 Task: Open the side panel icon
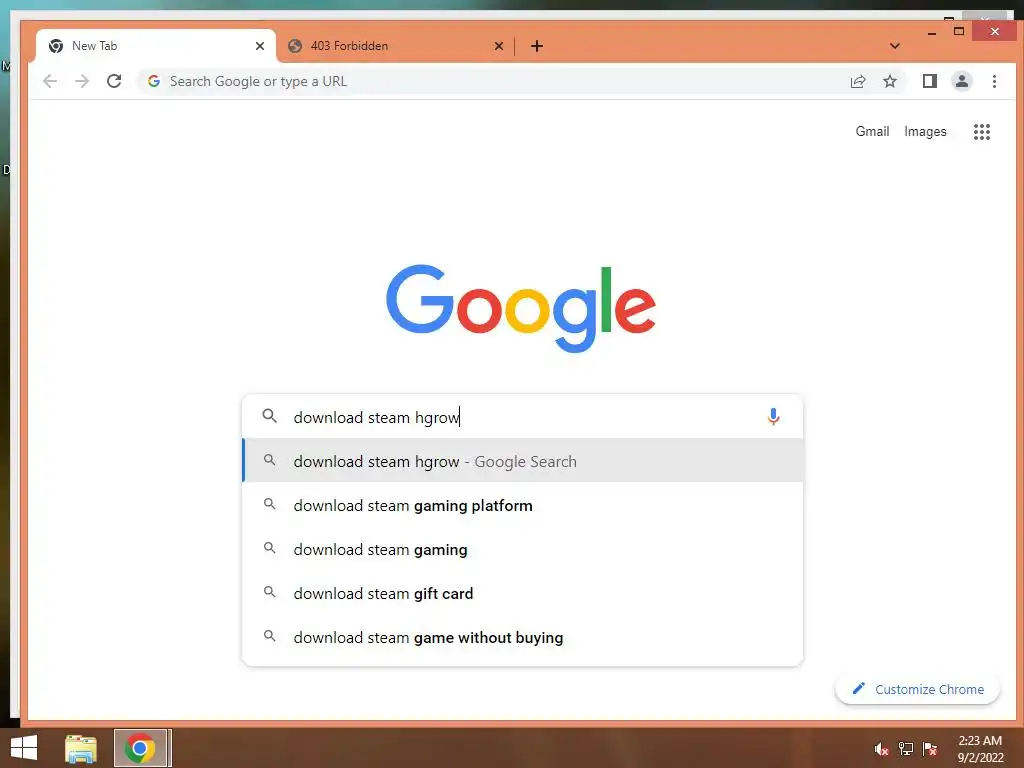929,81
